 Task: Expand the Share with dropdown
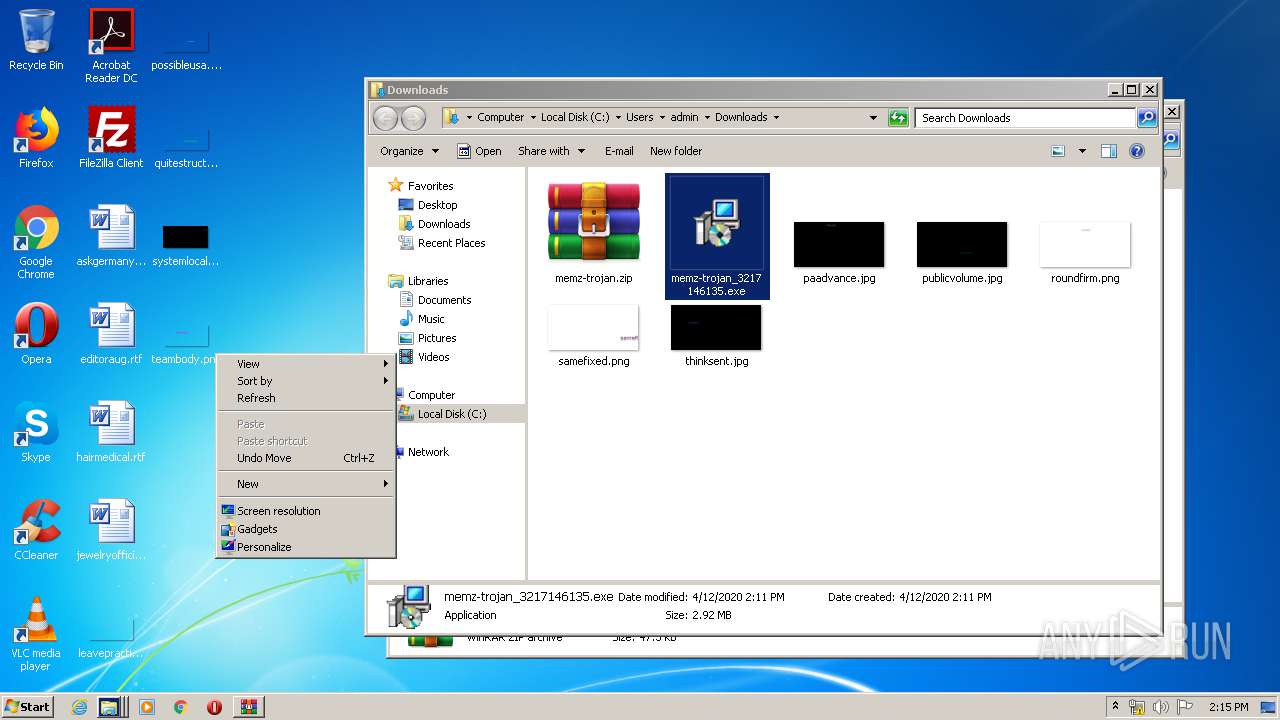click(x=551, y=151)
